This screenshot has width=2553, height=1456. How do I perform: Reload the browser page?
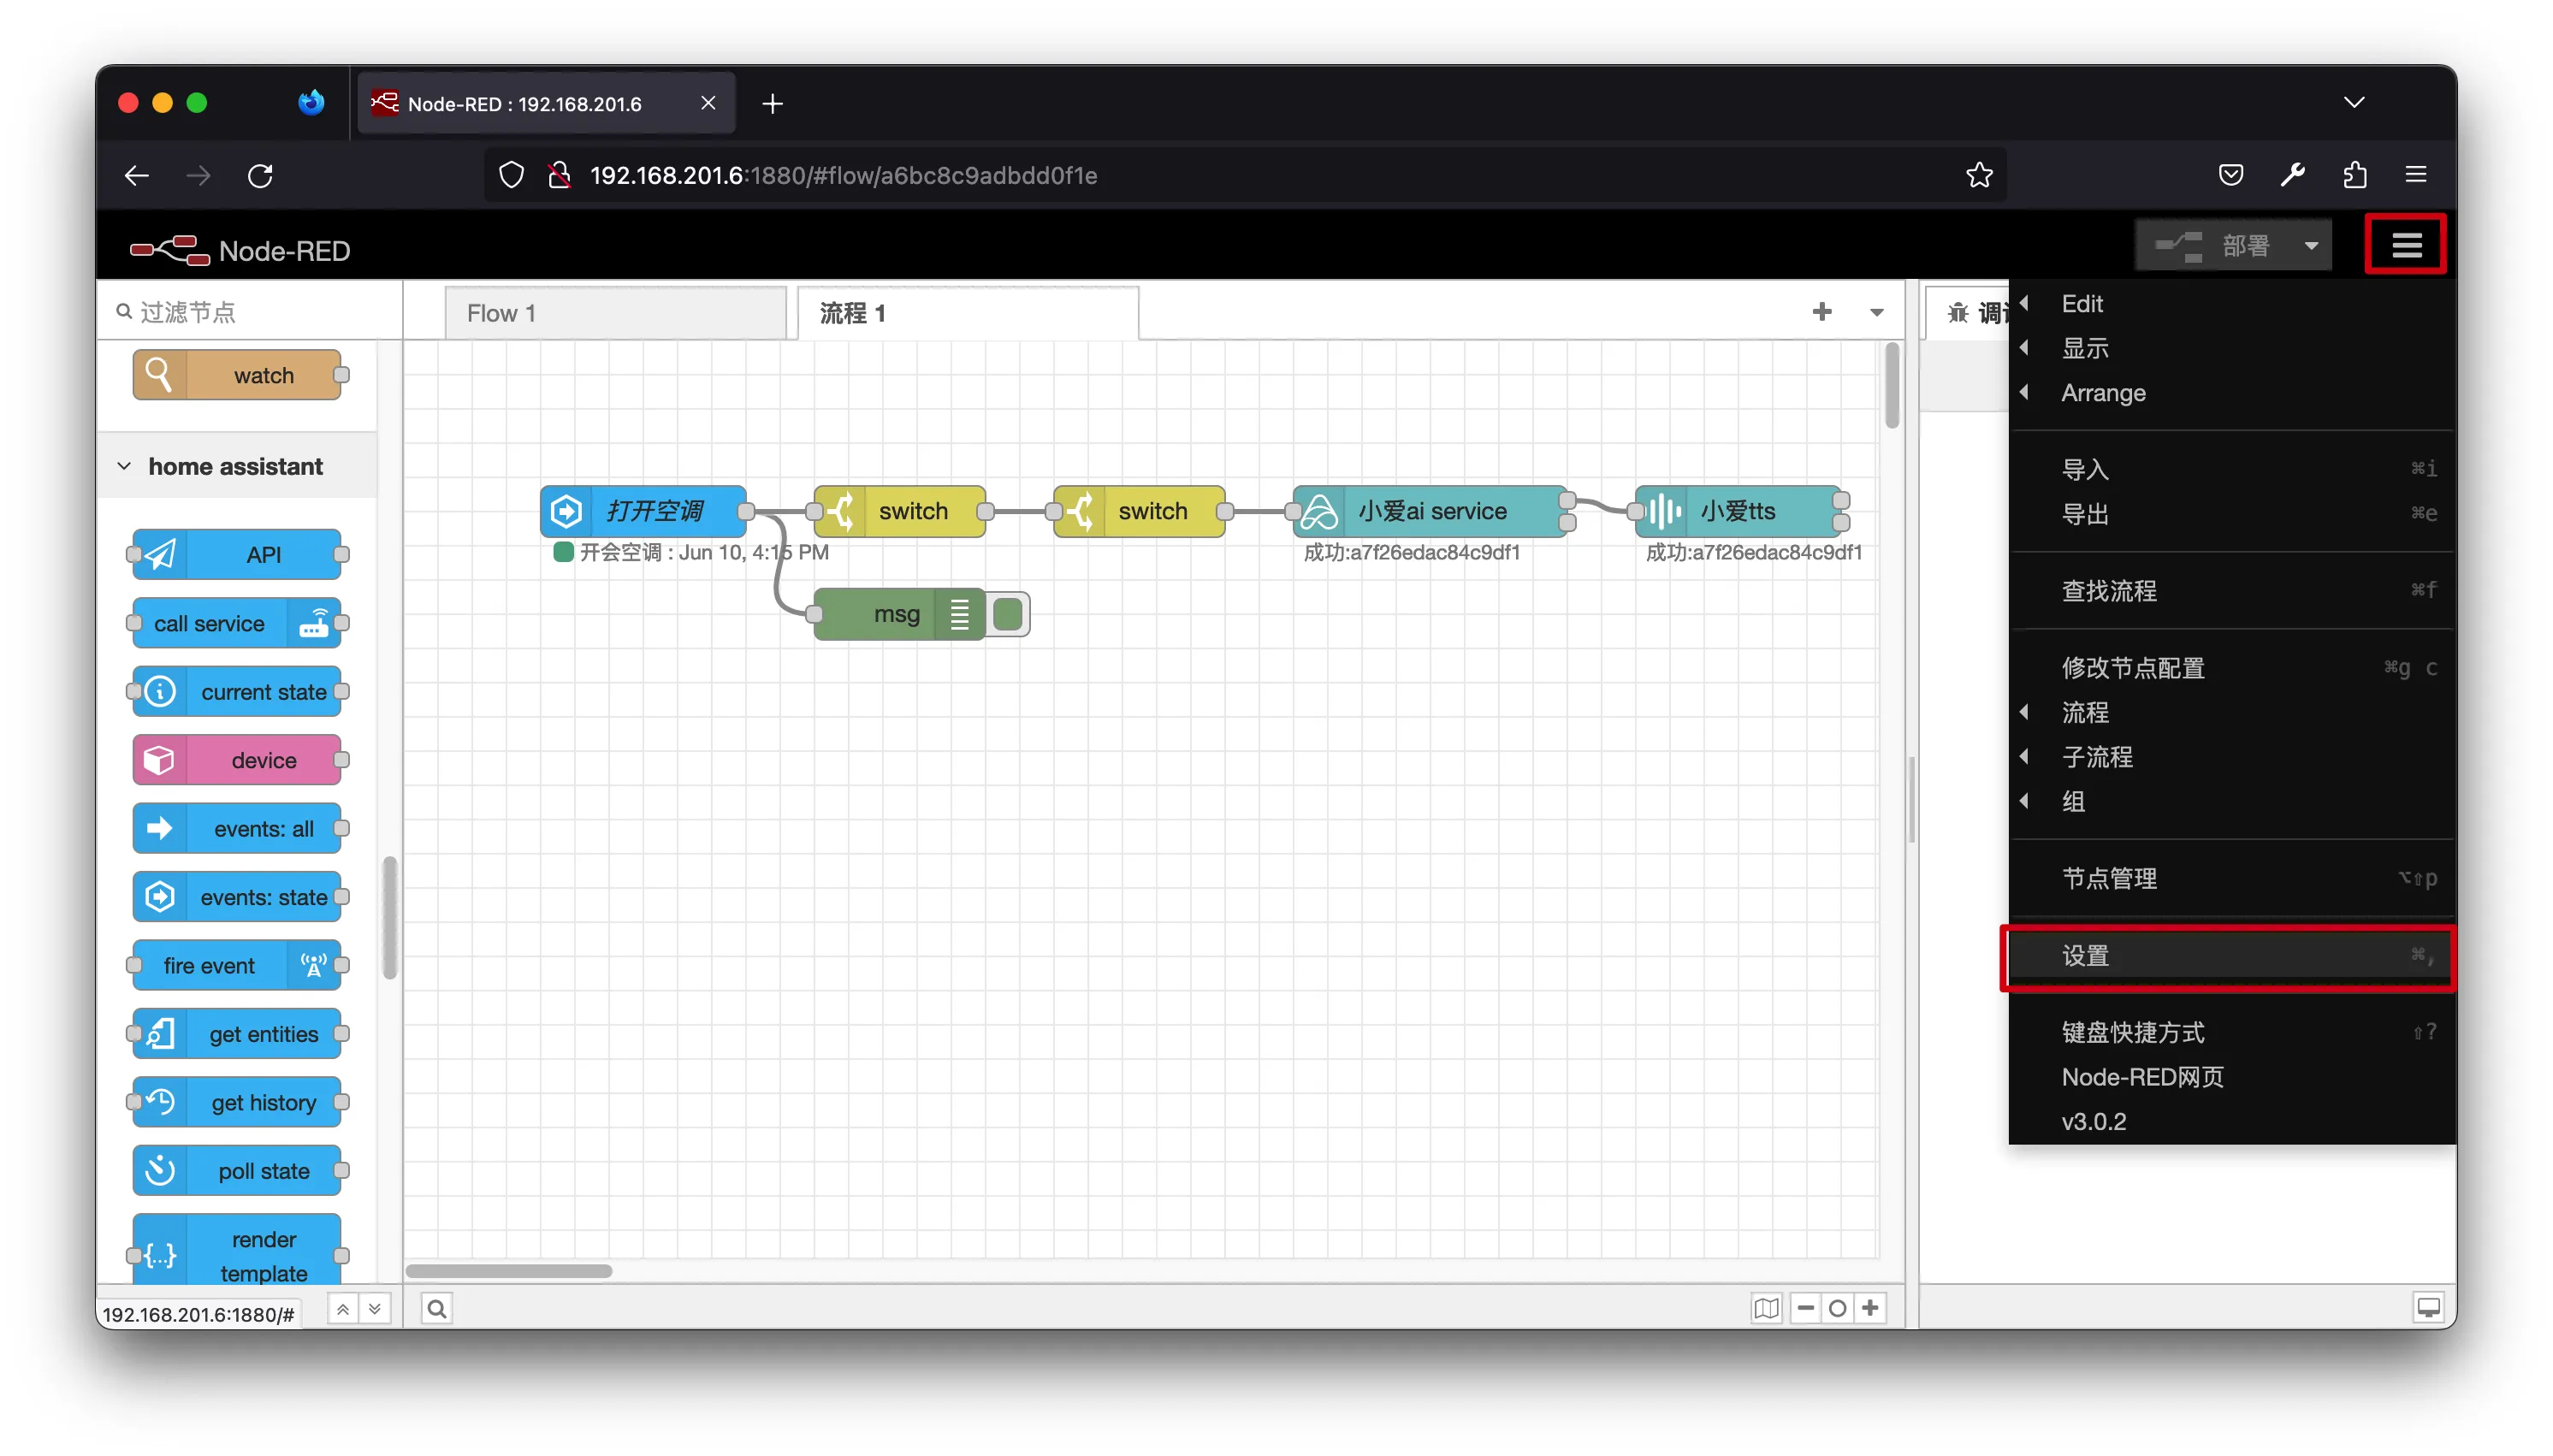[x=260, y=176]
